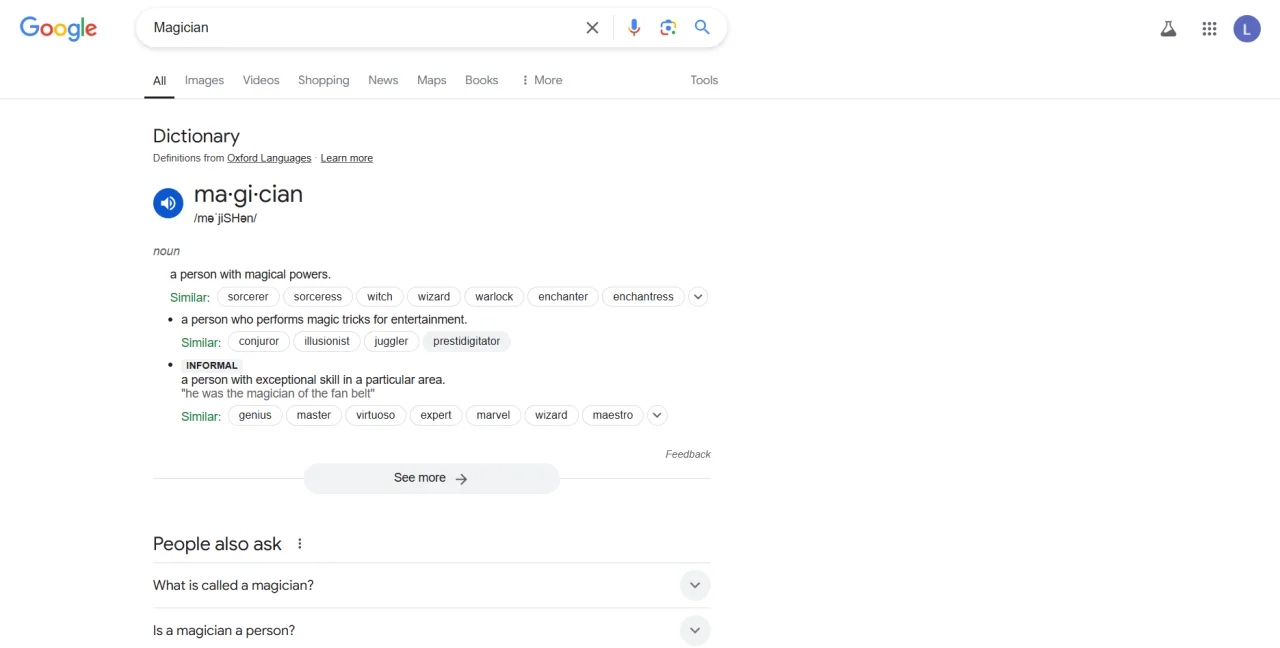Switch to the News tab
1280x648 pixels.
[x=383, y=80]
